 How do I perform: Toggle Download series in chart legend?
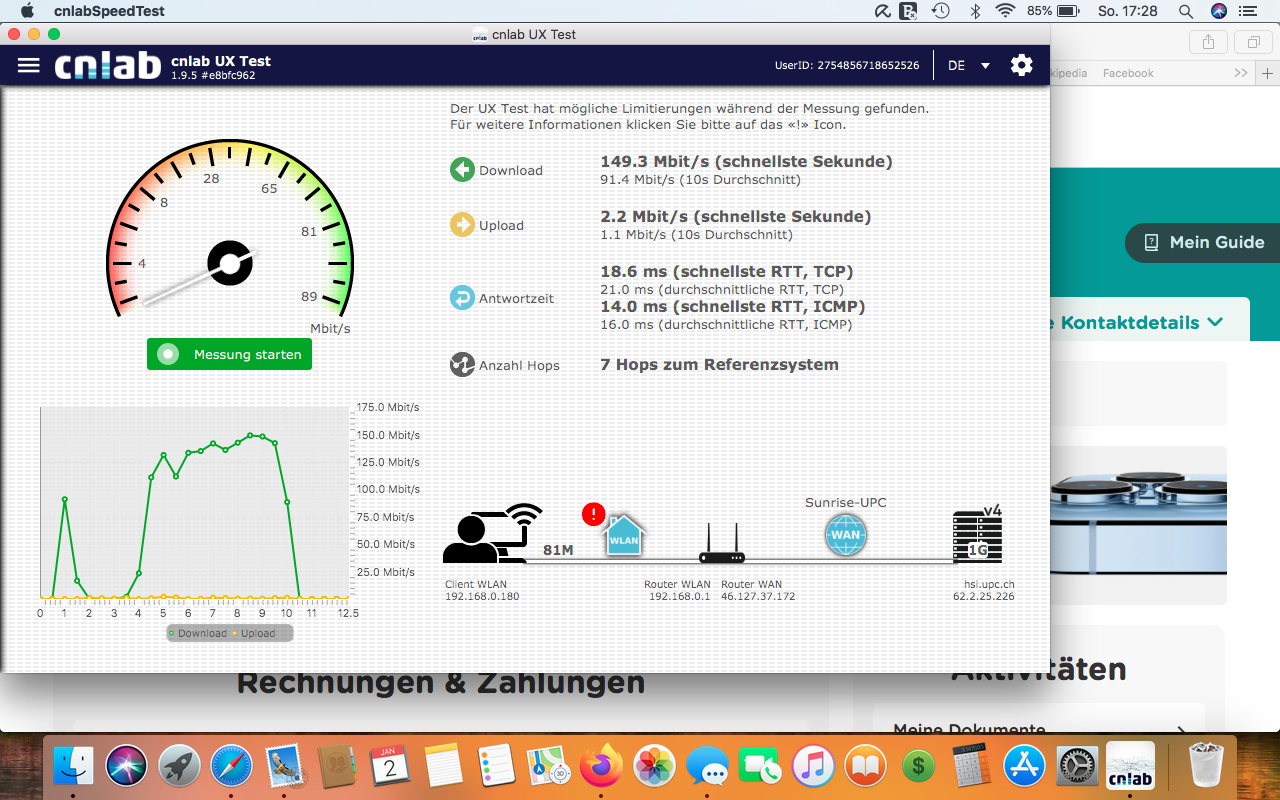(198, 633)
